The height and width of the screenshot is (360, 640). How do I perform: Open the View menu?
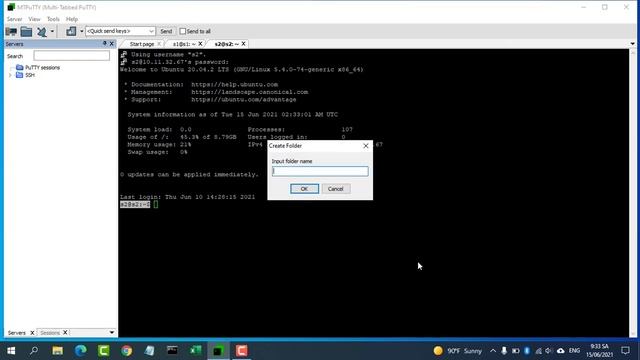point(34,19)
